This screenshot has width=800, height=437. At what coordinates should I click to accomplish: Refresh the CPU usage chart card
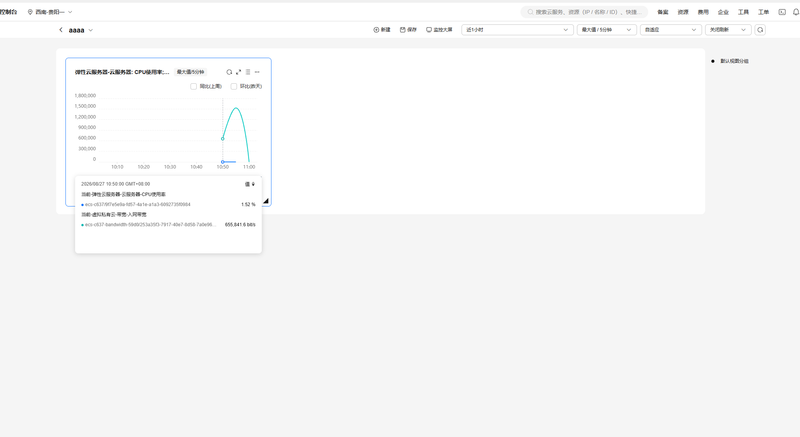click(x=229, y=72)
